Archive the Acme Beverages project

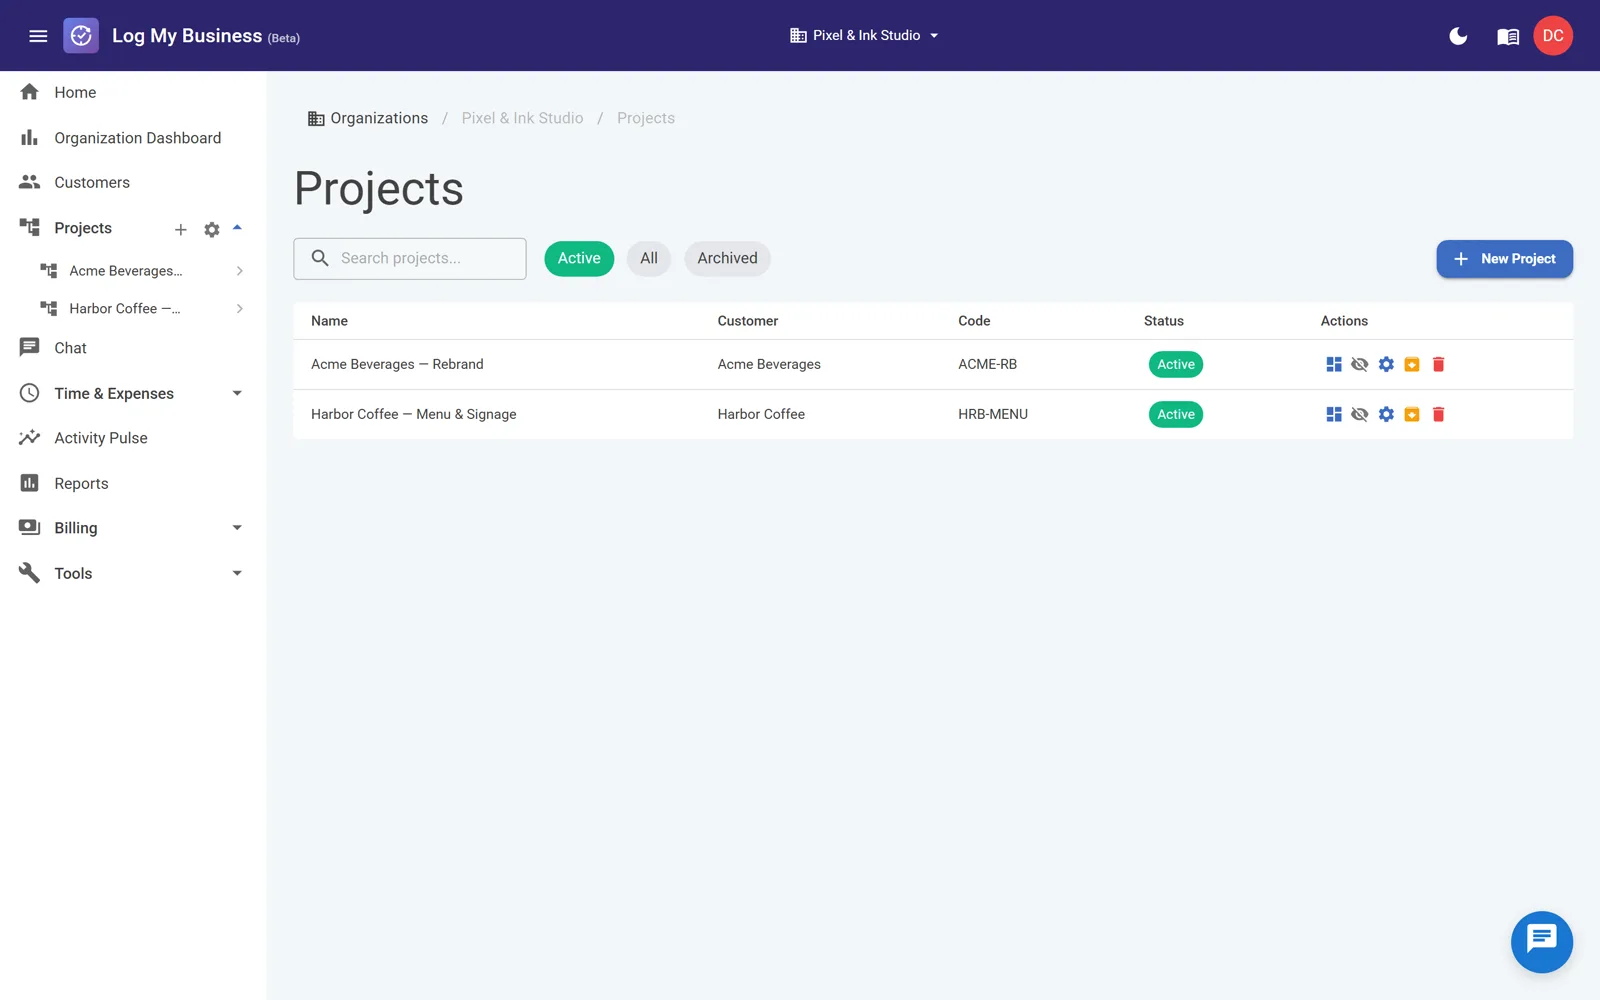click(1412, 364)
